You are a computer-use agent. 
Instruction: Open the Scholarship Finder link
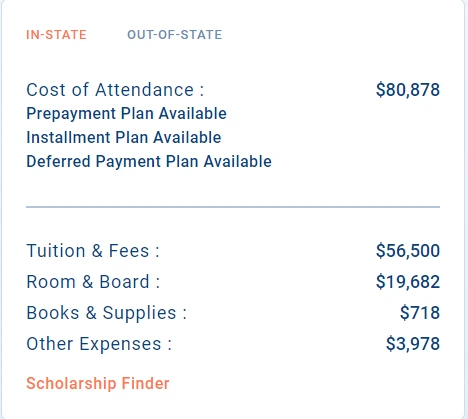(98, 383)
